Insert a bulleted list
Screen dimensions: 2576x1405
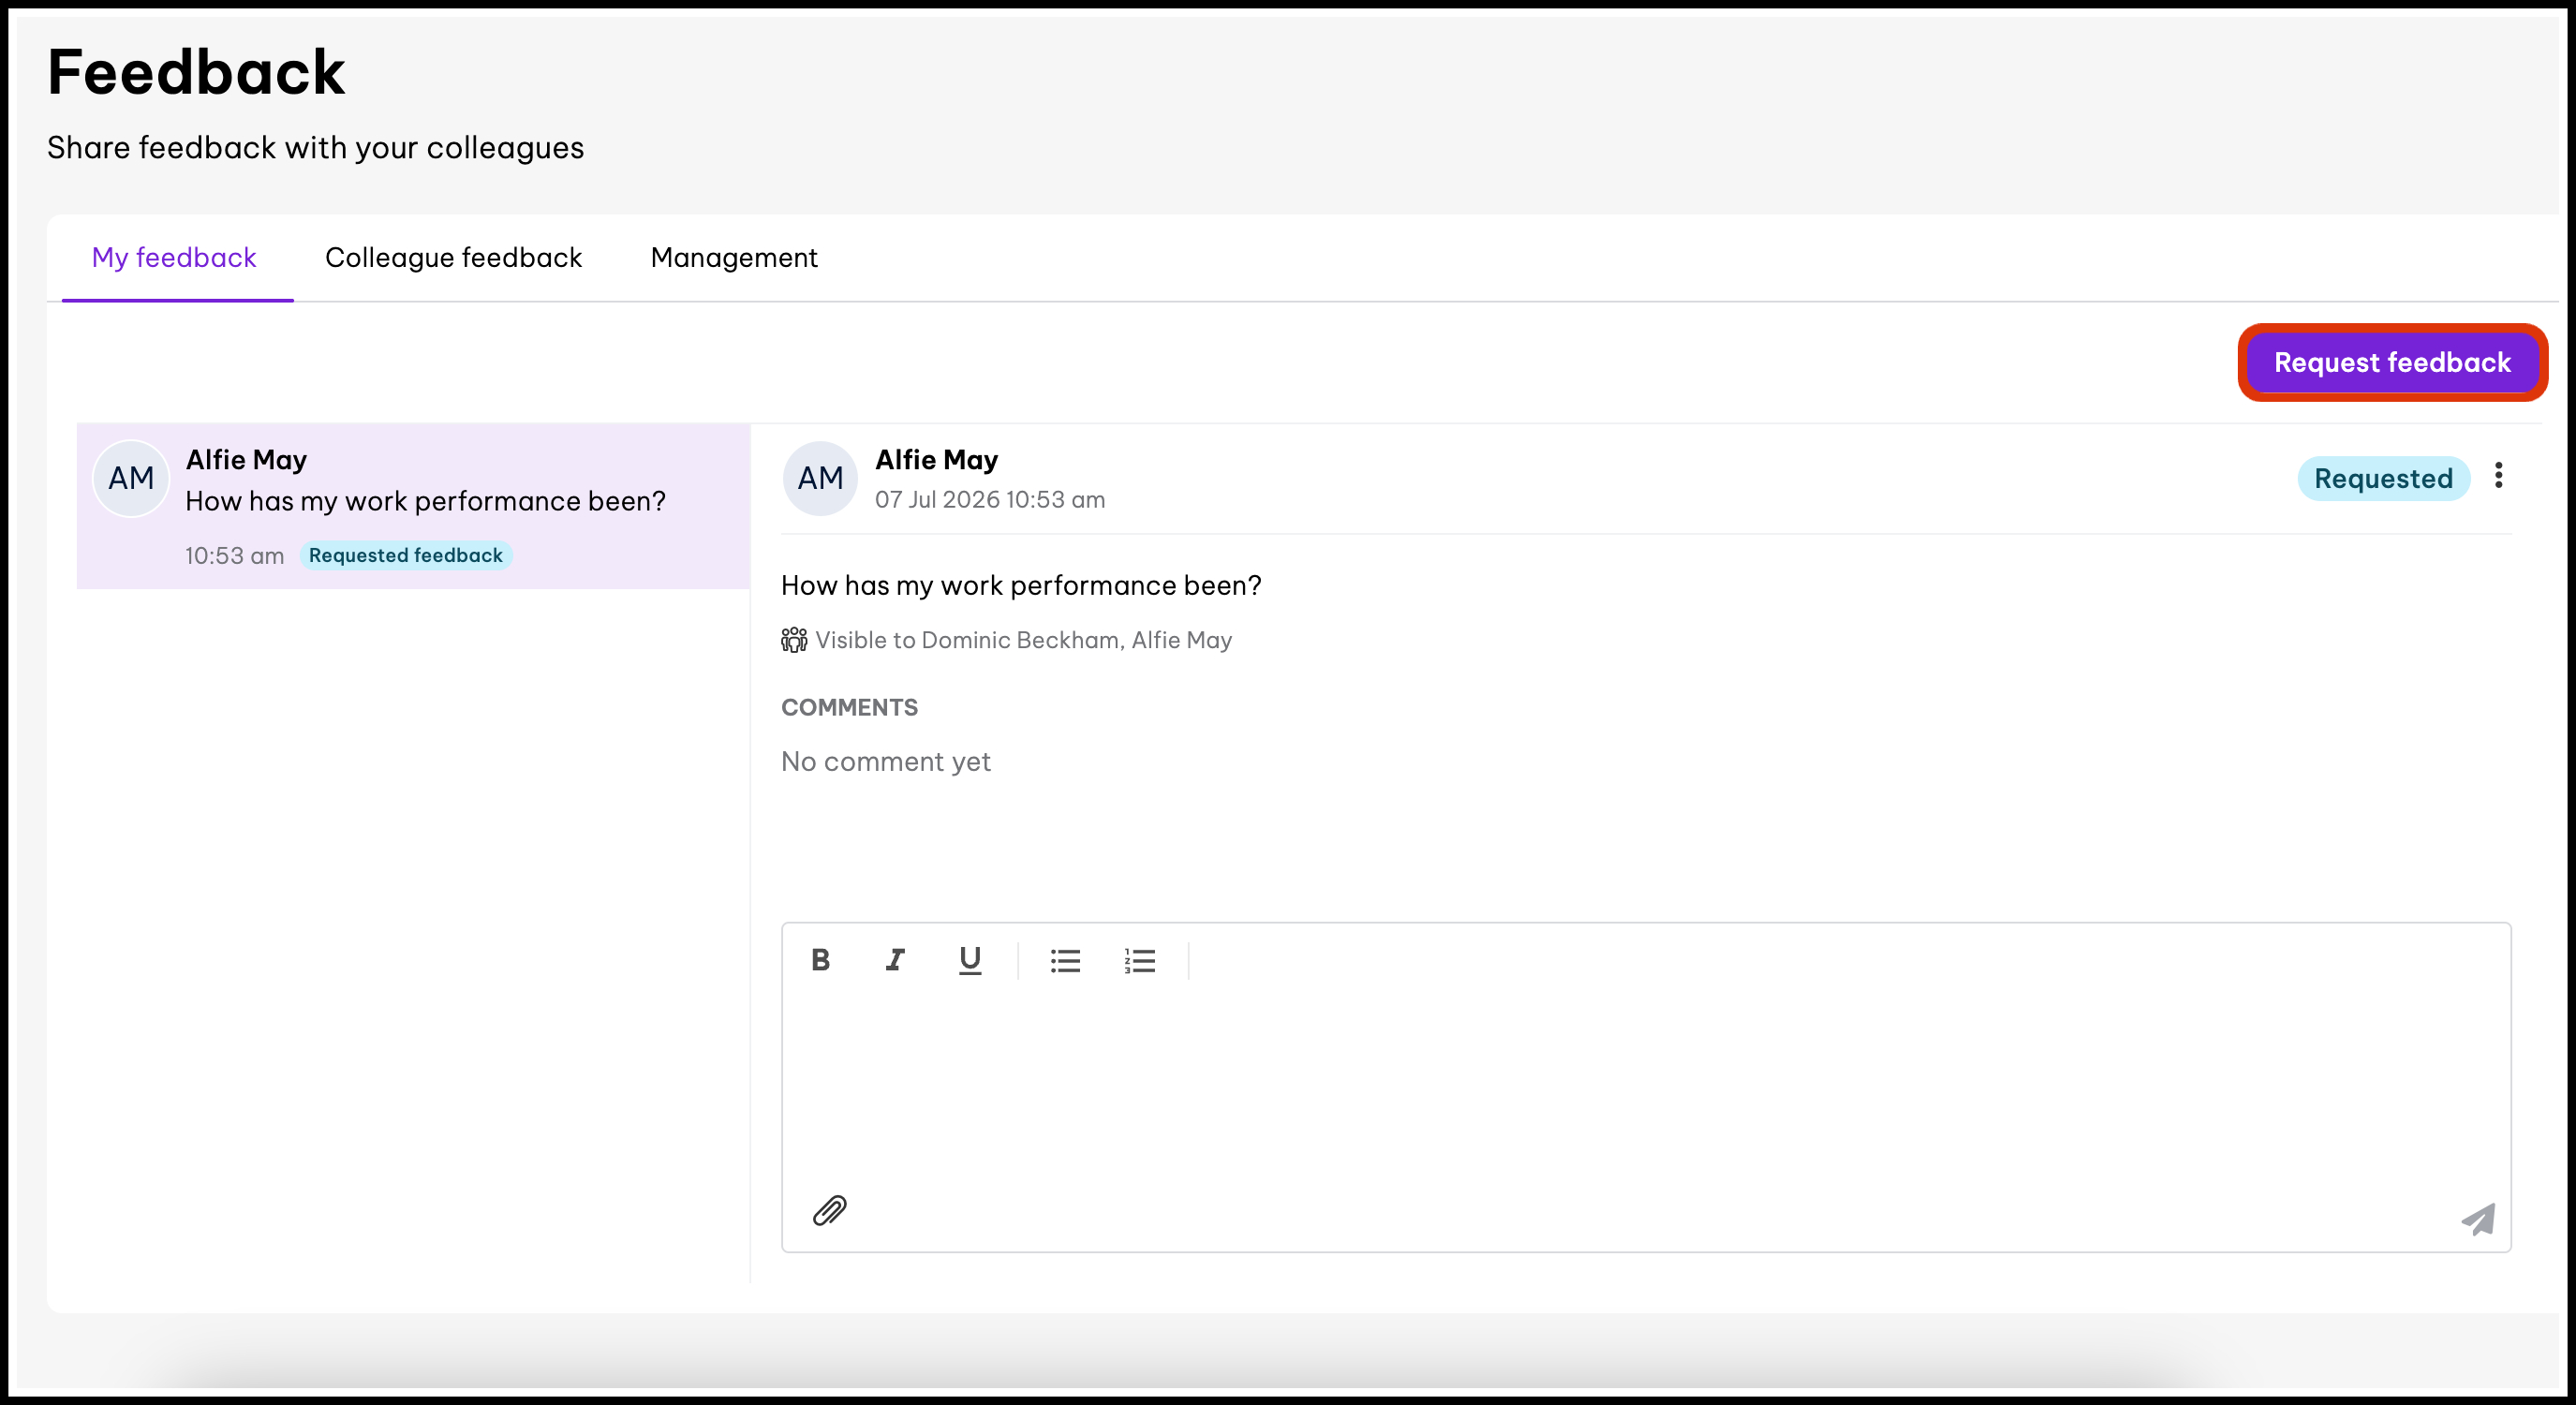(x=1065, y=961)
